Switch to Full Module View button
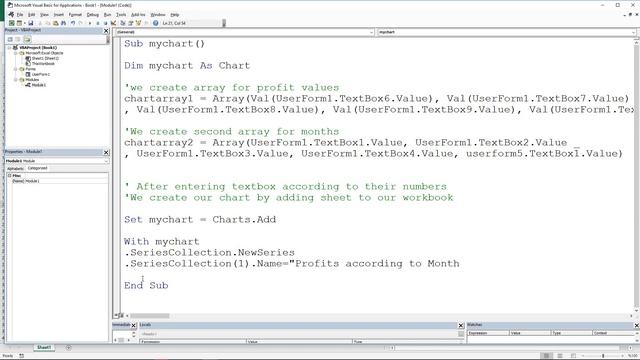The height and width of the screenshot is (360, 640). [x=122, y=315]
